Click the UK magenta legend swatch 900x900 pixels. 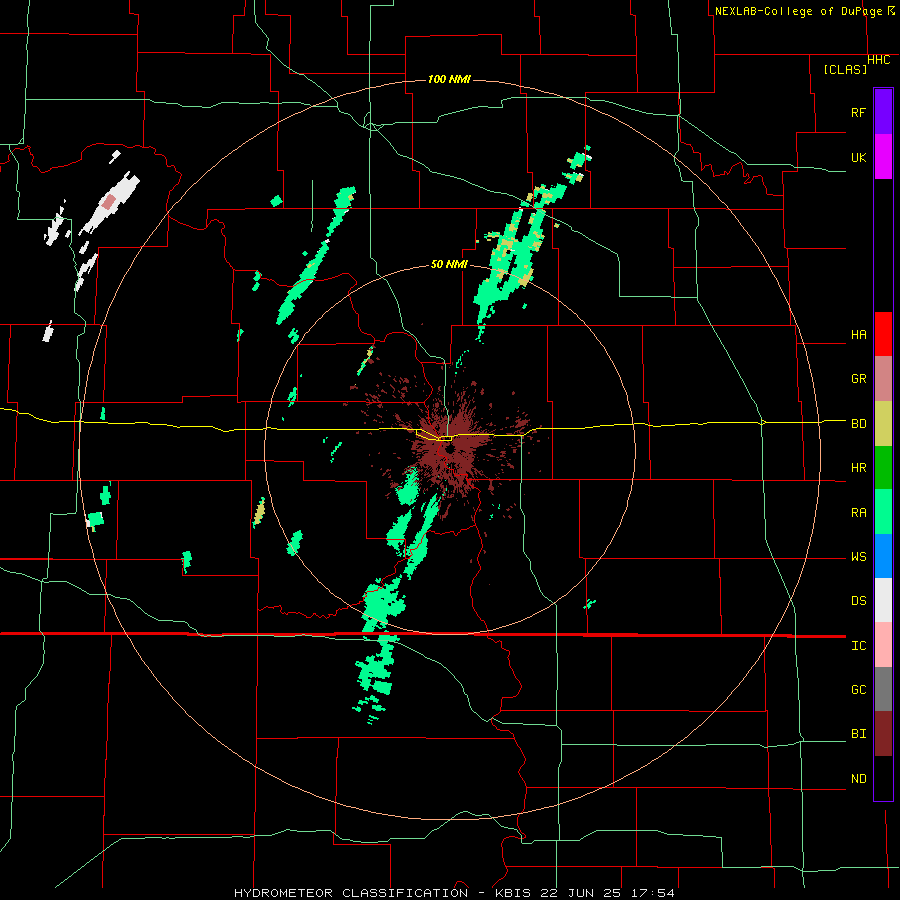click(883, 157)
